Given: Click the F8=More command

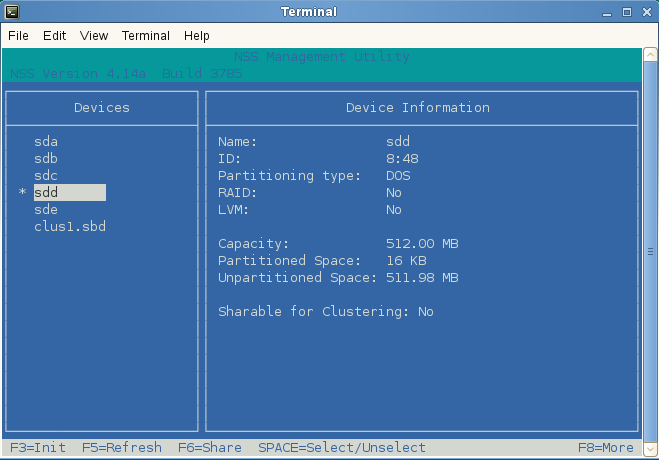Looking at the screenshot, I should [x=606, y=447].
